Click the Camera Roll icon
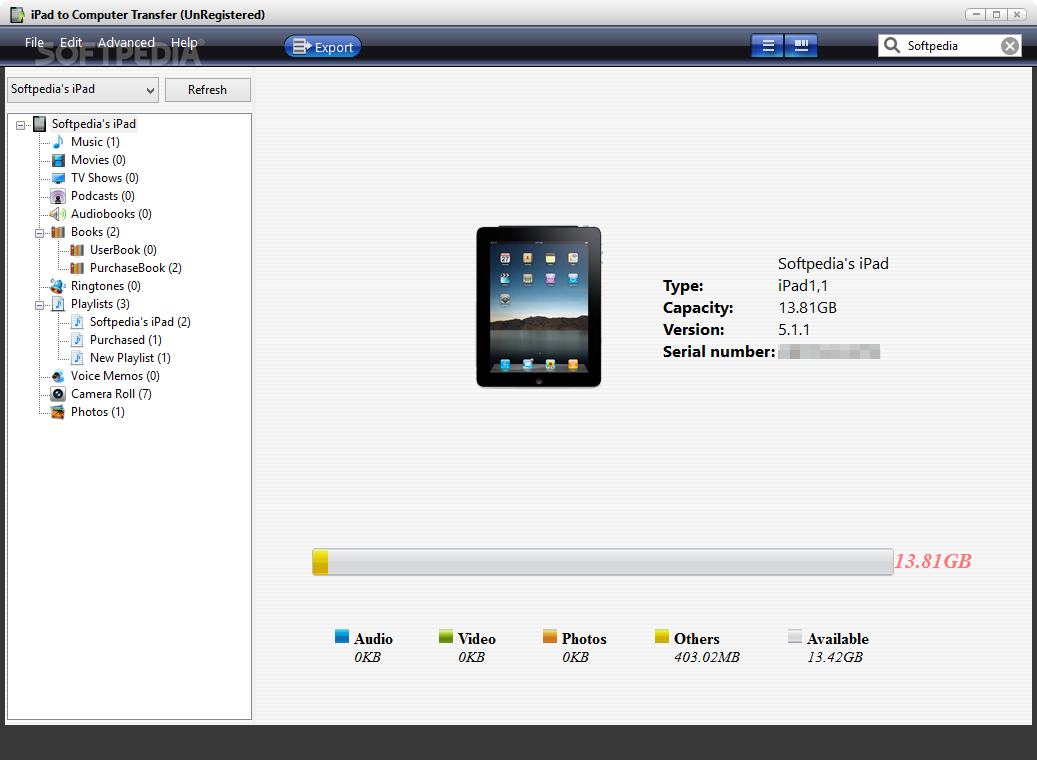1037x760 pixels. [x=58, y=394]
